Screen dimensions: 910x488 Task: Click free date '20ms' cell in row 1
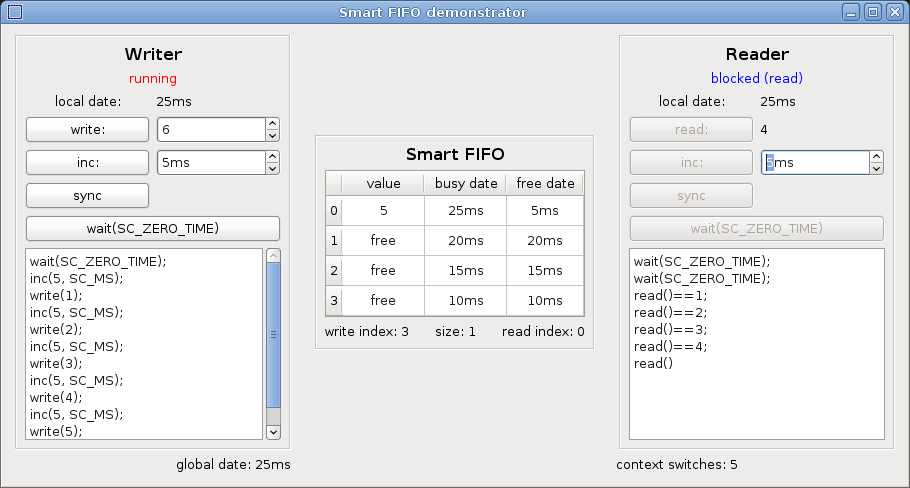tap(545, 240)
